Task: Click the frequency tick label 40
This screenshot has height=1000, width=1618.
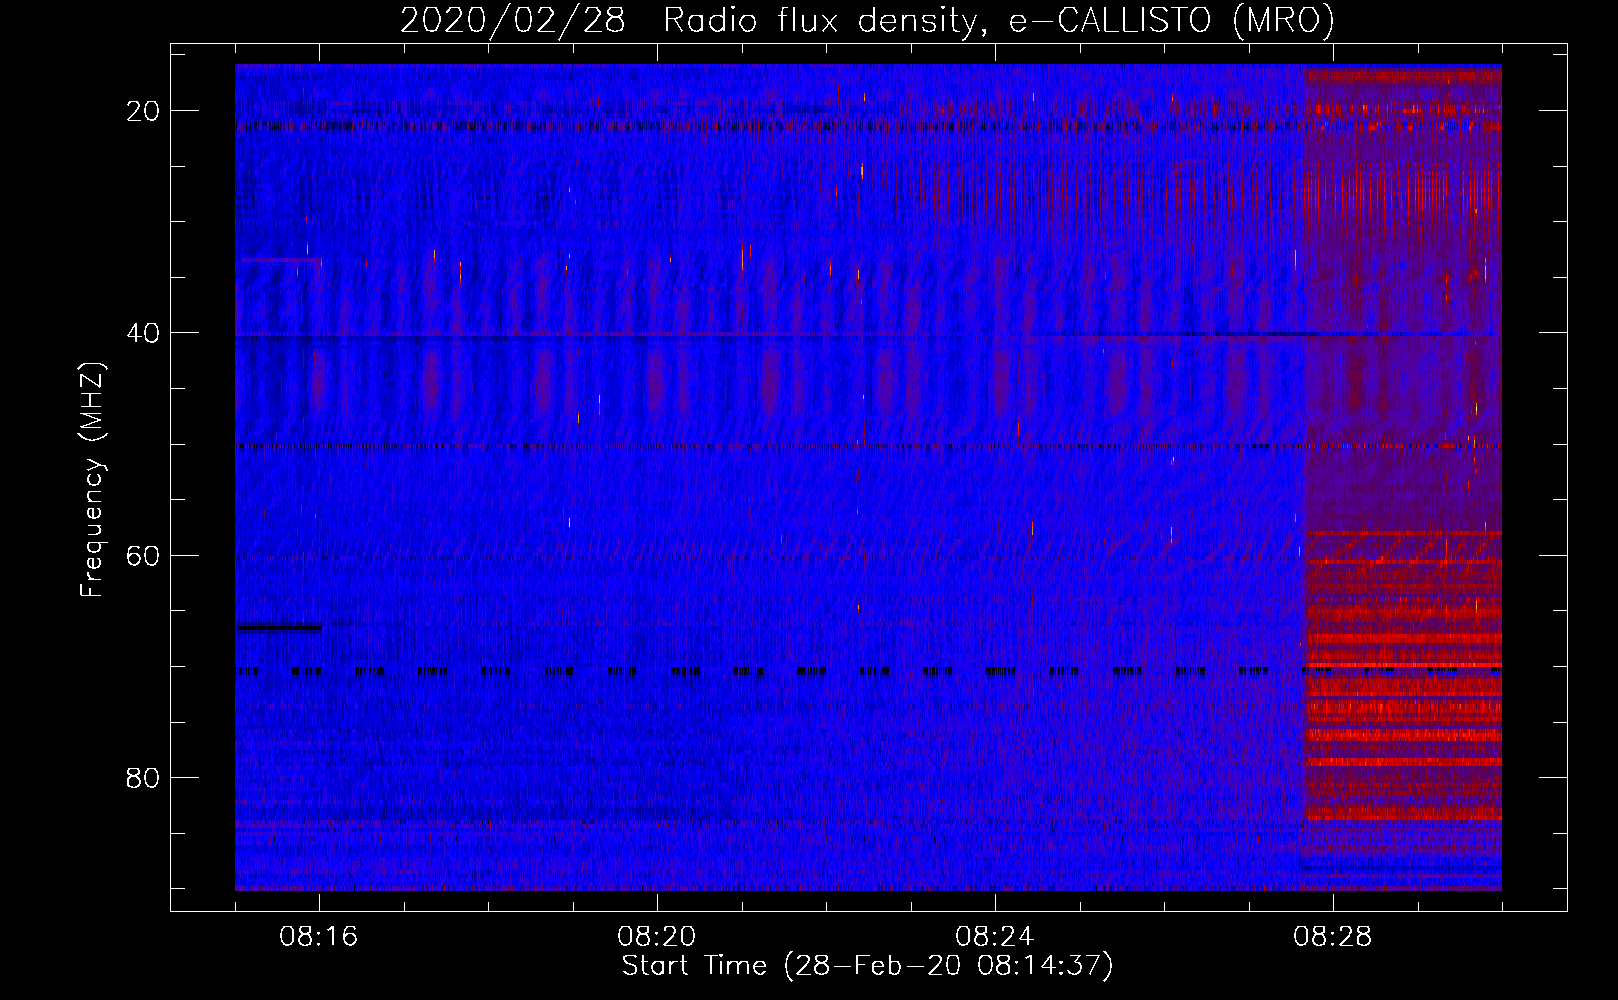Action: tap(143, 333)
